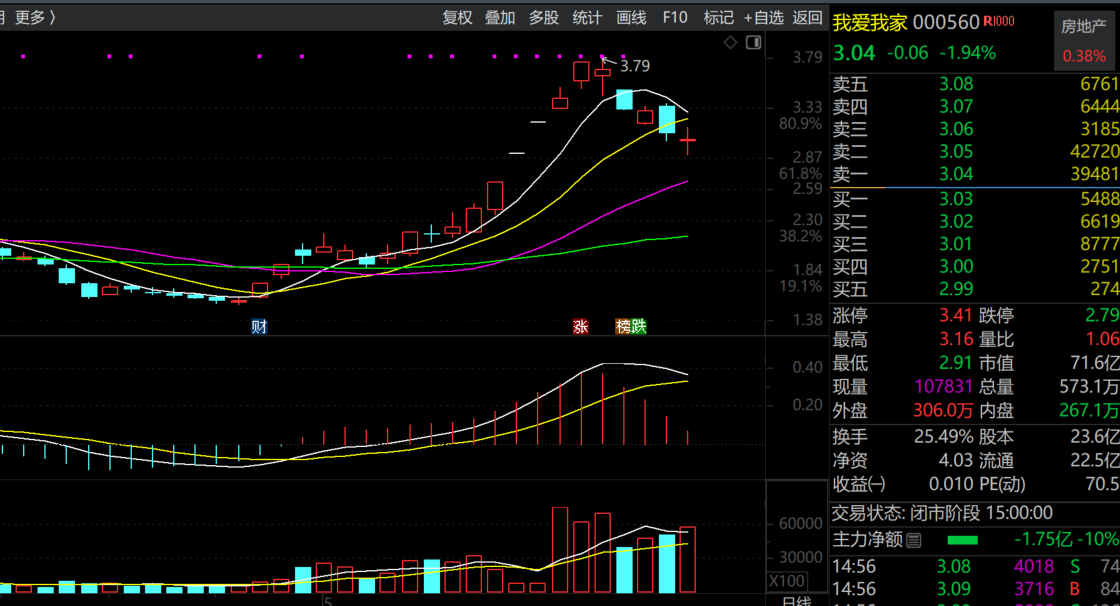Image resolution: width=1120 pixels, height=606 pixels.
Task: Activate the 画线 drawing tools
Action: (631, 17)
